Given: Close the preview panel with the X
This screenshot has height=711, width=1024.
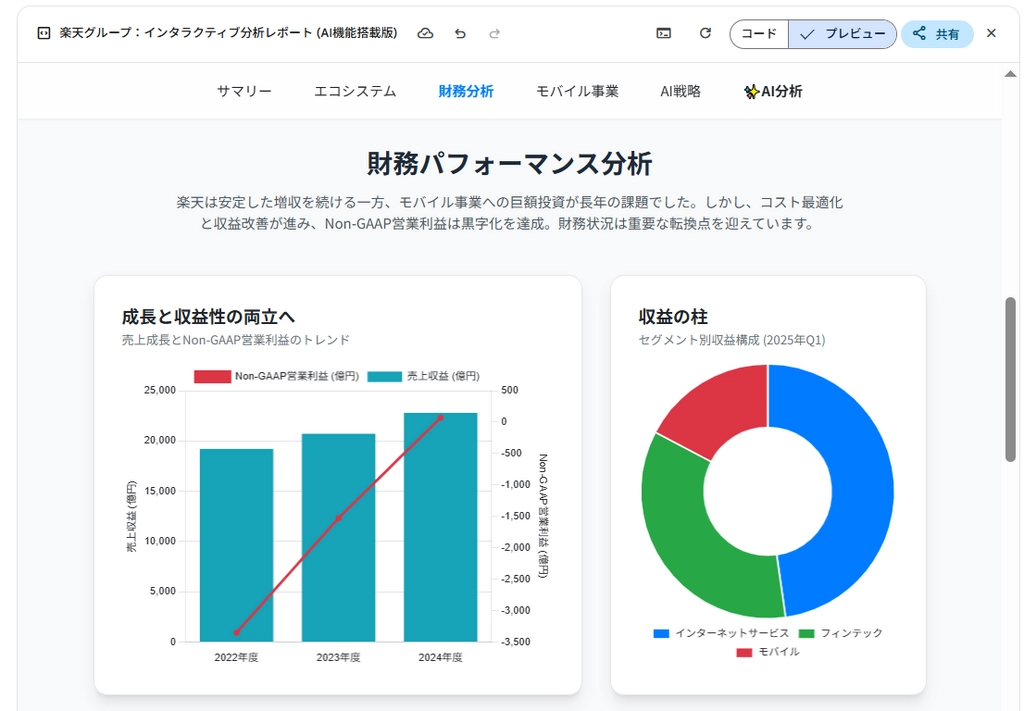Looking at the screenshot, I should pos(991,33).
